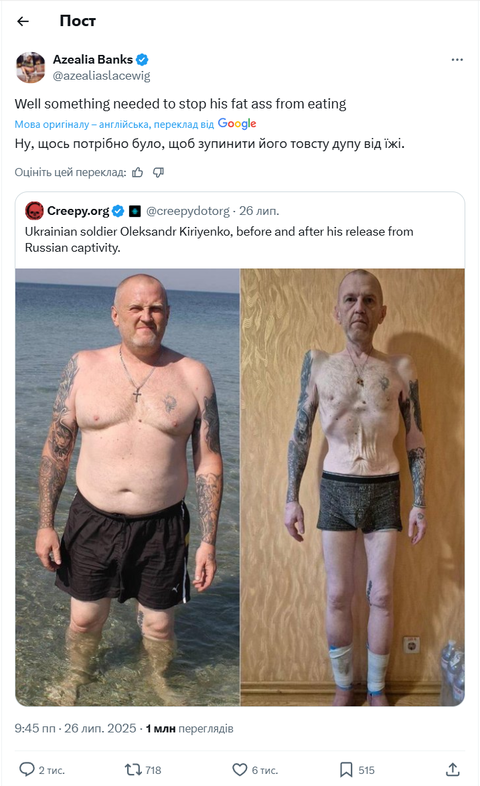
Task: Rate the translation with thumbs up
Action: [138, 172]
